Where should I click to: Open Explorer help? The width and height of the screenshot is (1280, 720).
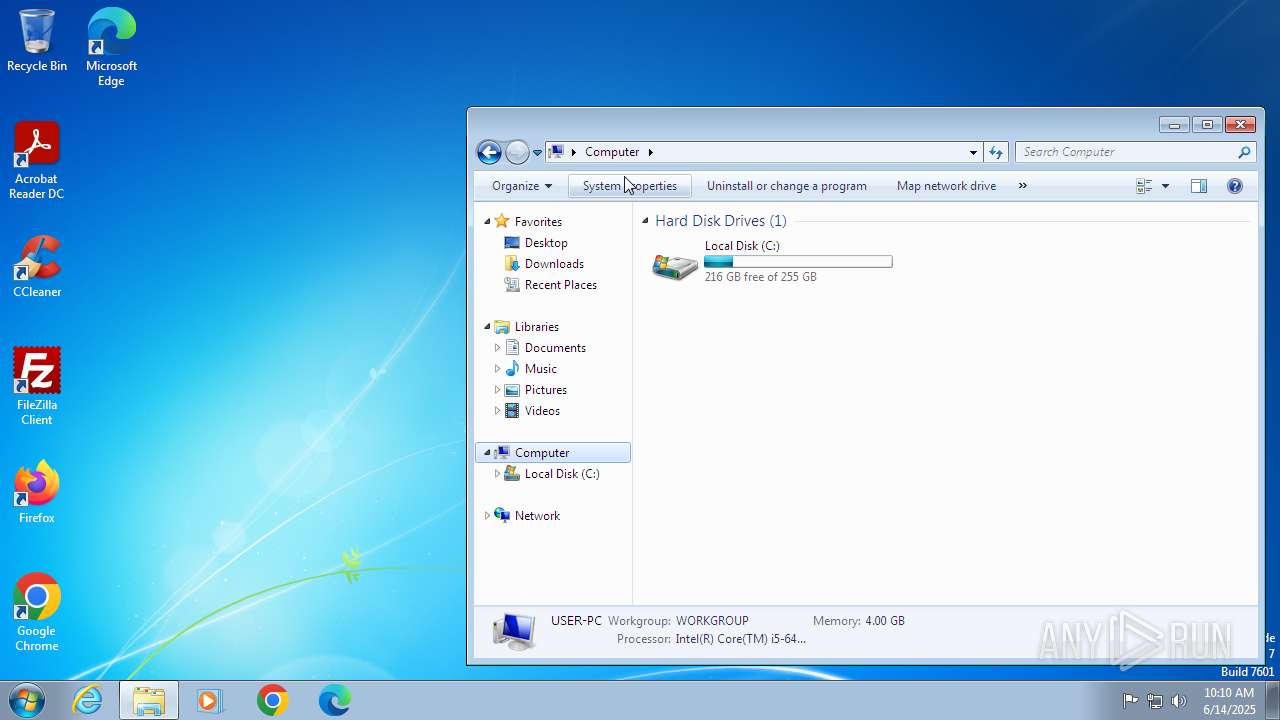pos(1235,186)
